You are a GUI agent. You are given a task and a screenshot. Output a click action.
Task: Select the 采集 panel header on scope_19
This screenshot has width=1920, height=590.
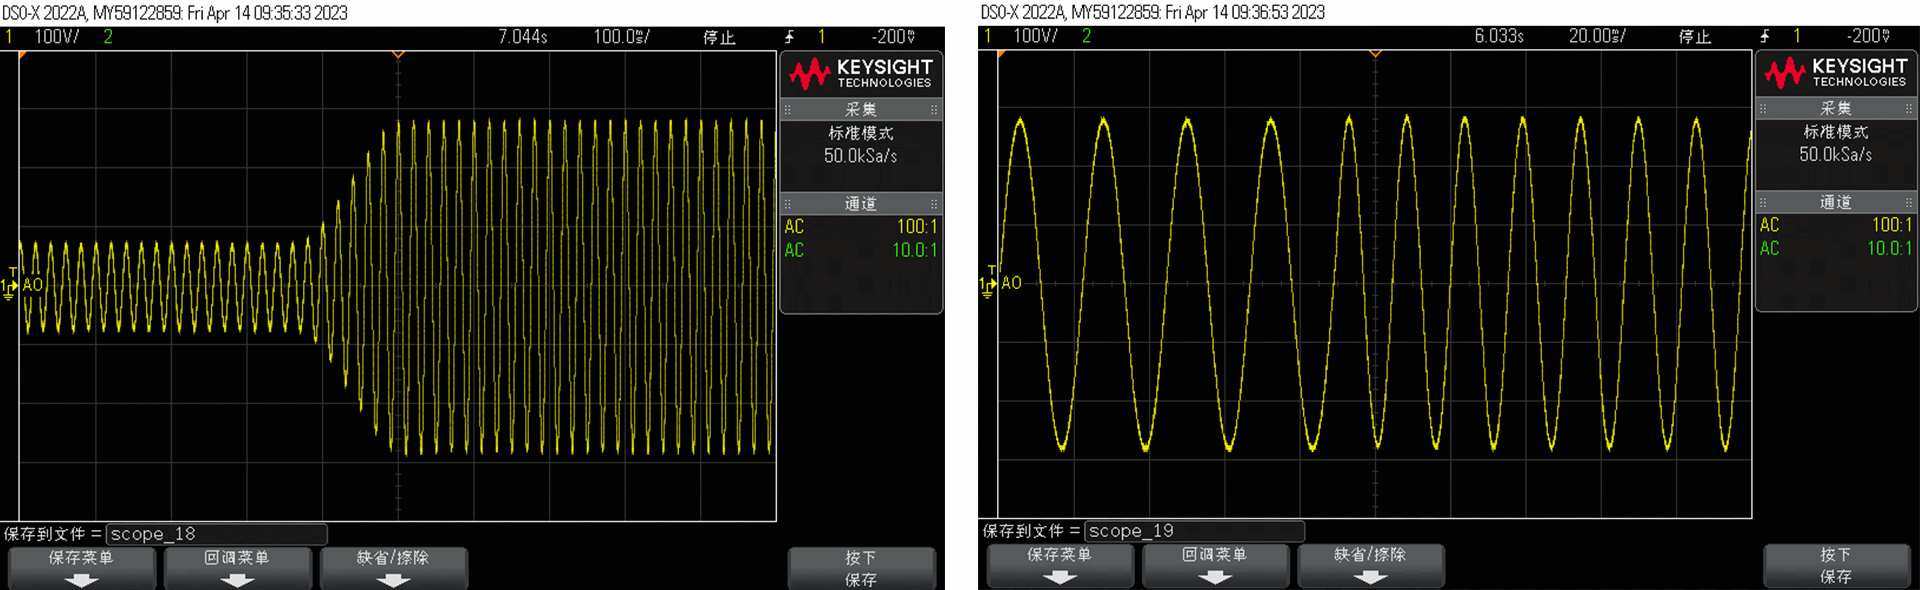tap(1835, 108)
